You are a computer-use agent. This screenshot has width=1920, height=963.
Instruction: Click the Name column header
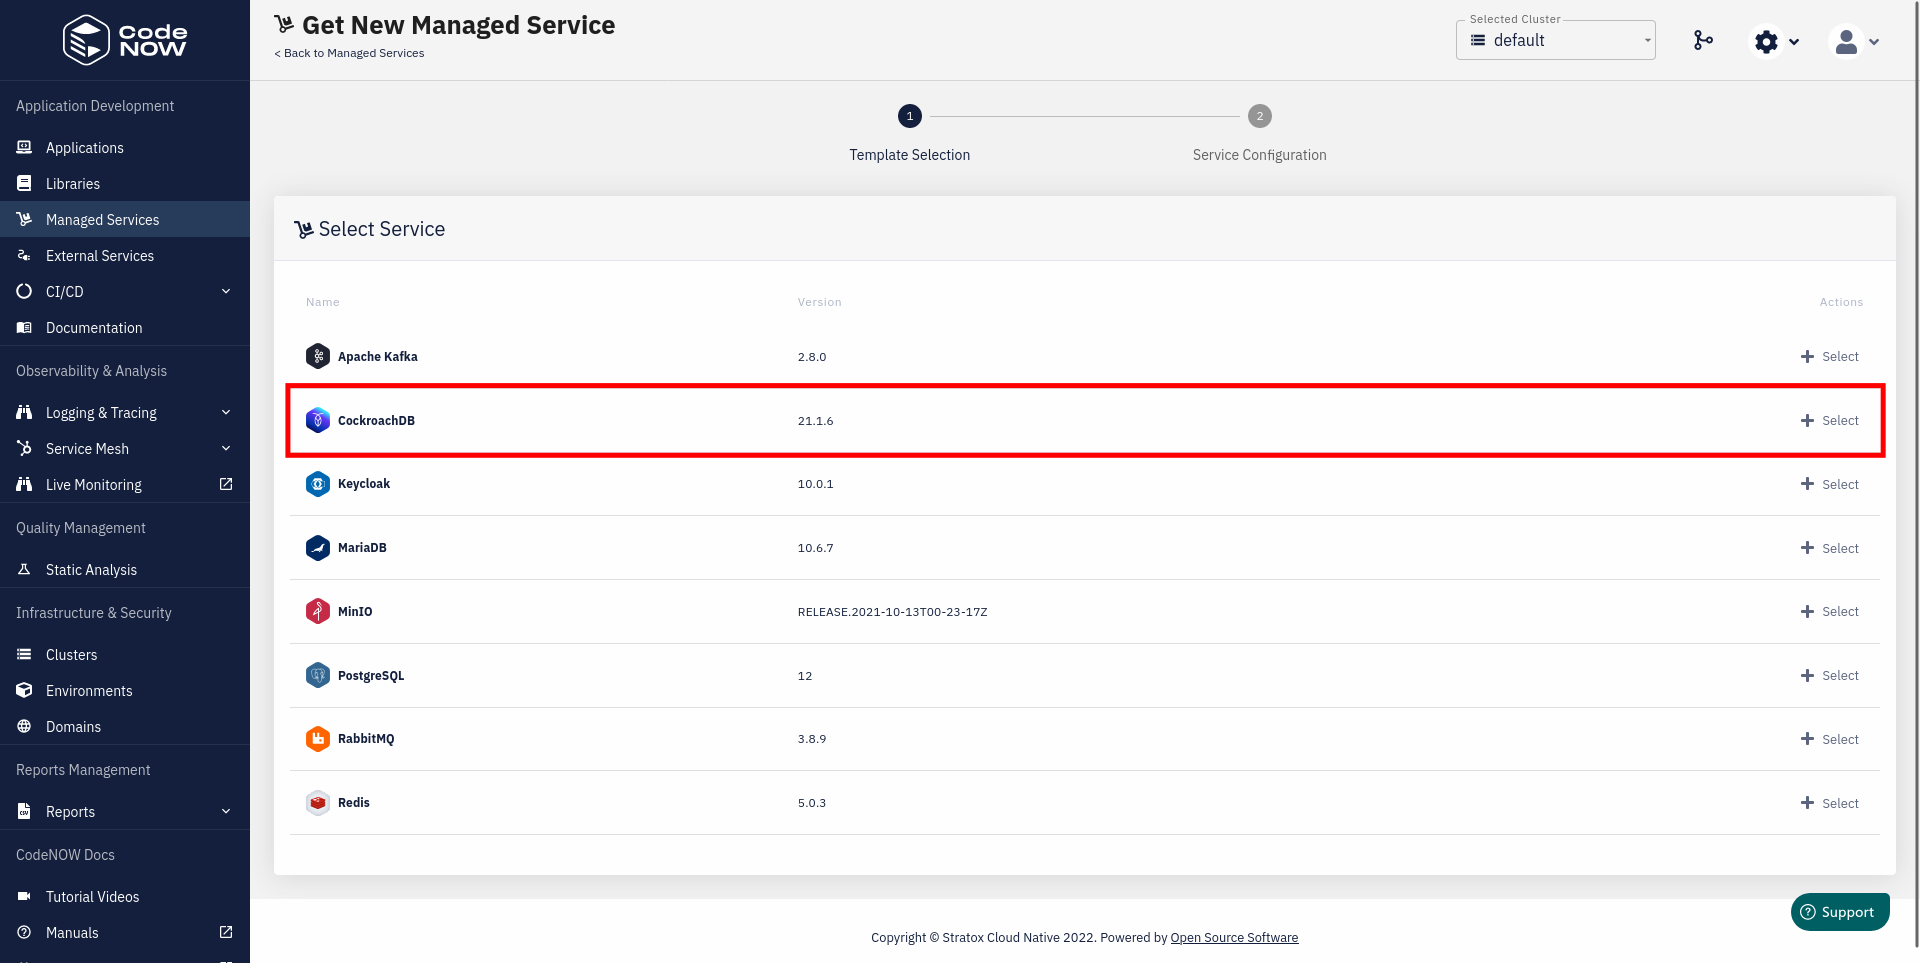[x=323, y=302]
